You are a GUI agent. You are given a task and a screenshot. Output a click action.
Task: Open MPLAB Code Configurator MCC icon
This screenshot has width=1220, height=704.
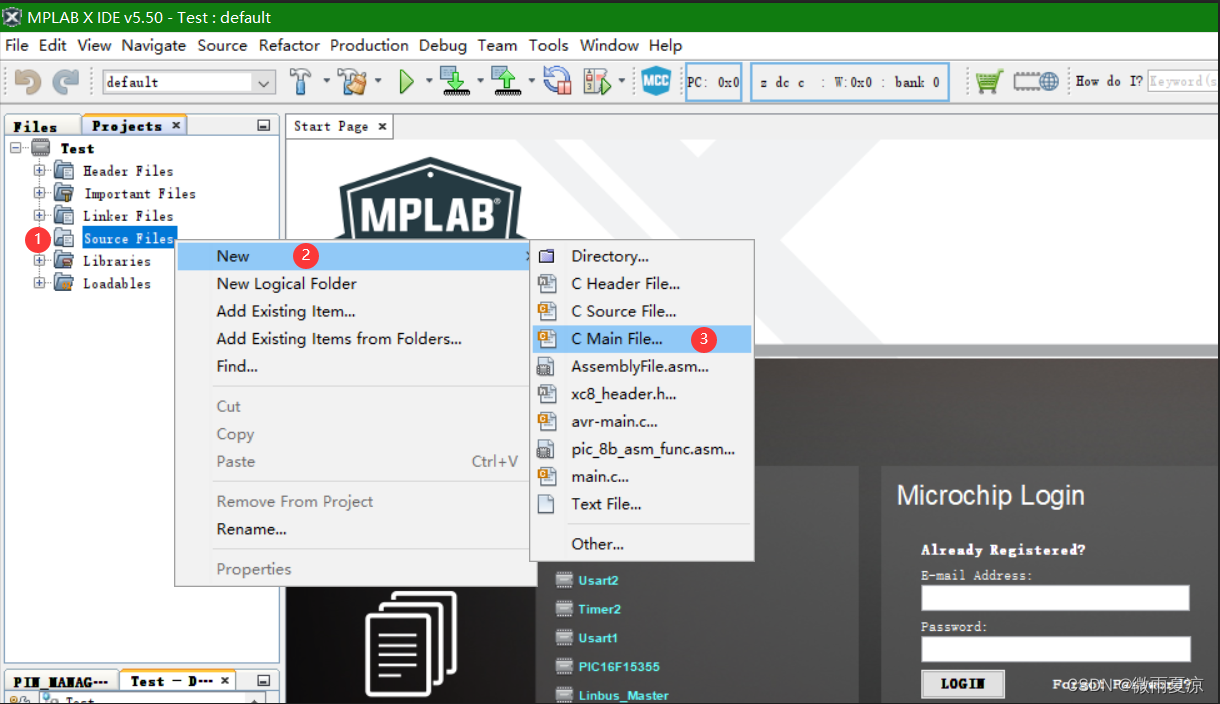656,82
